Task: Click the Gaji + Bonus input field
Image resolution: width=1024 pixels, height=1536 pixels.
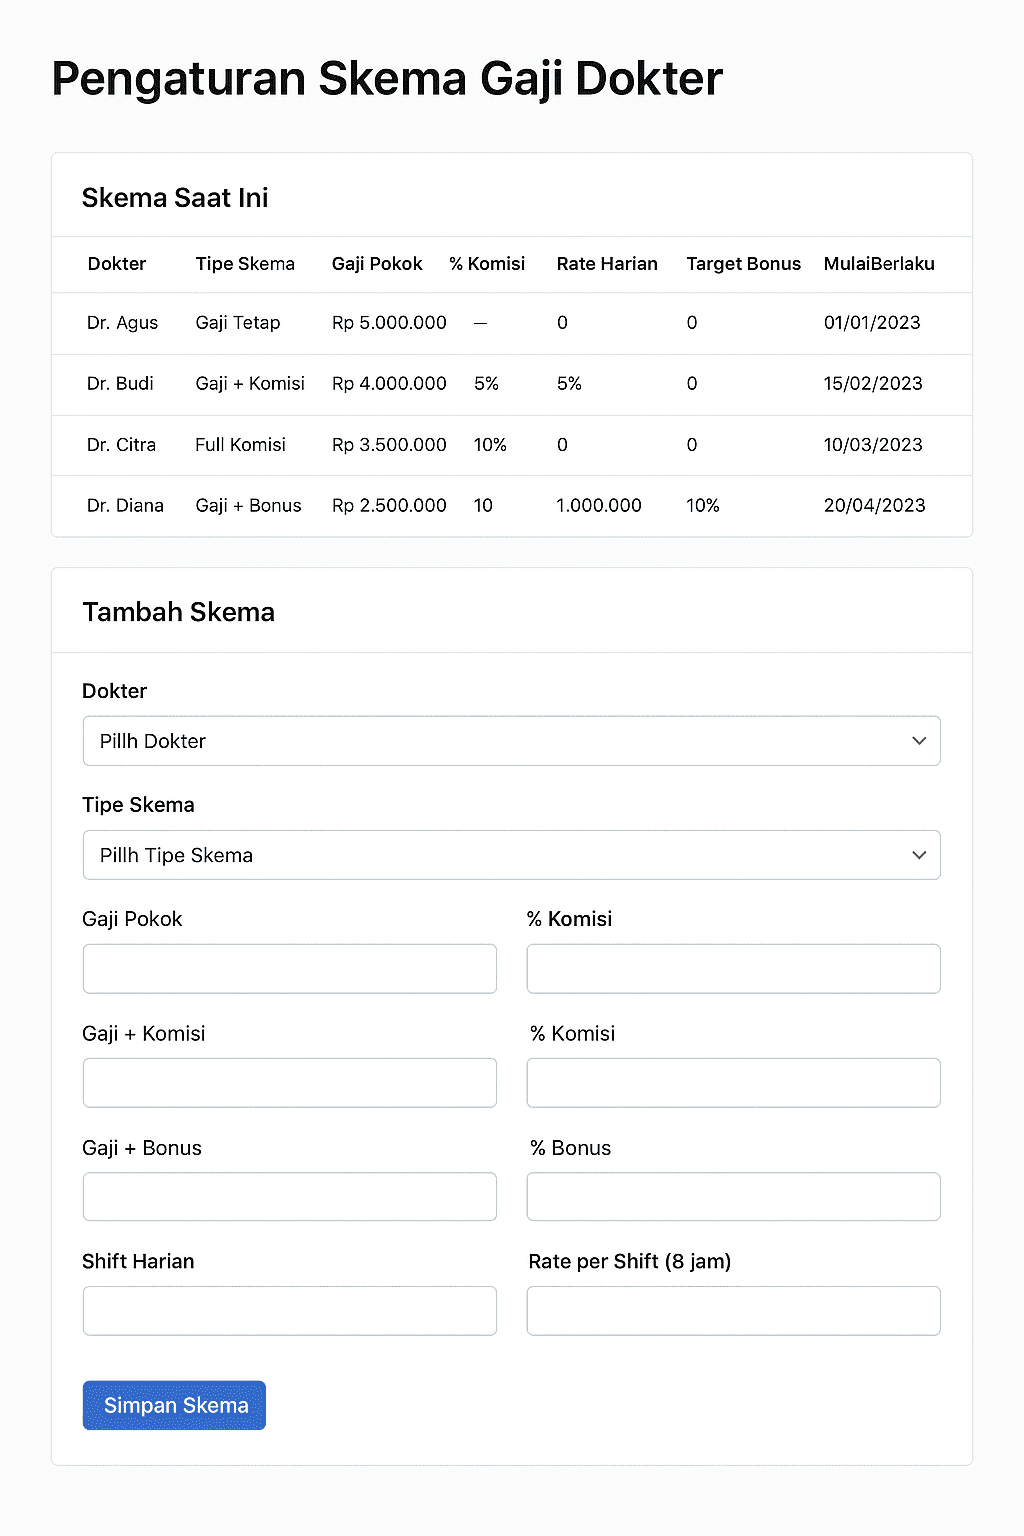Action: tap(289, 1197)
